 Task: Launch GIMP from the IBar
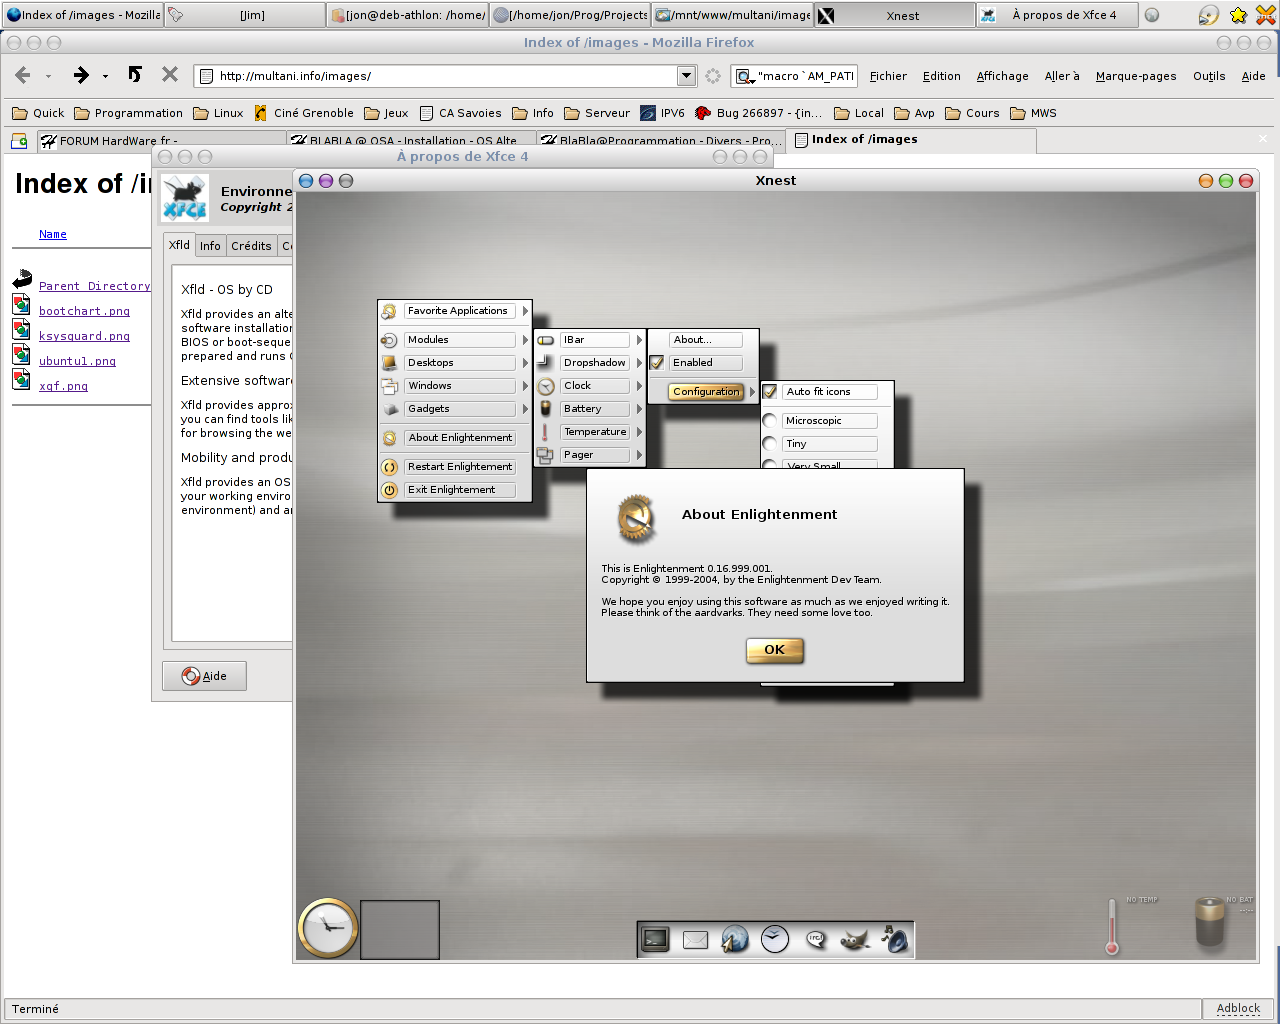coord(854,939)
